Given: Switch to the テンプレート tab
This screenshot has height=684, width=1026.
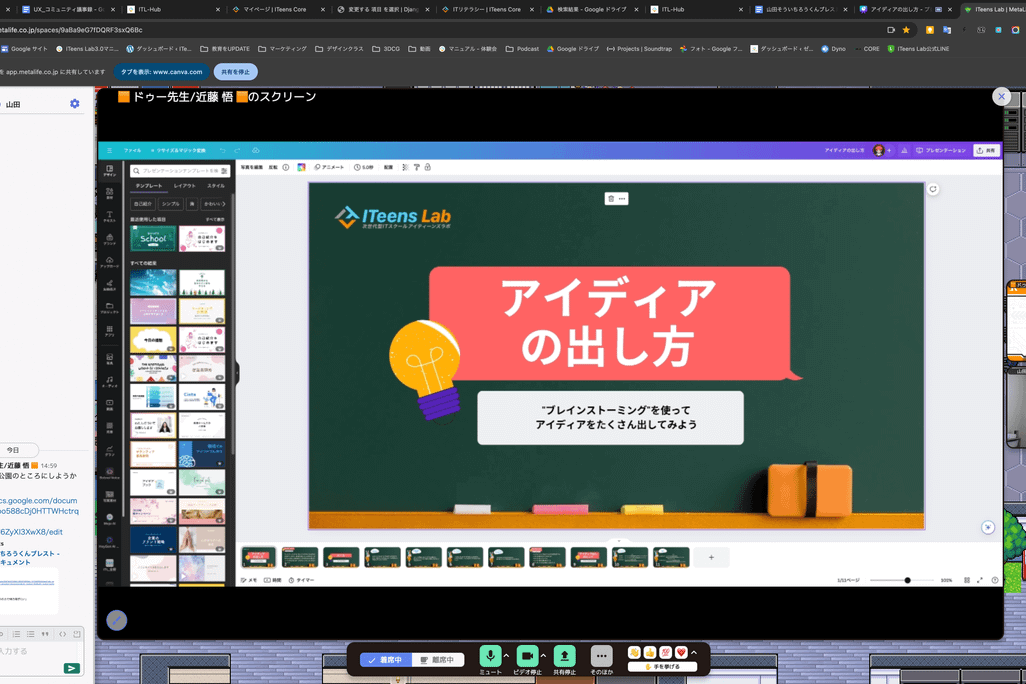Looking at the screenshot, I should tap(149, 186).
